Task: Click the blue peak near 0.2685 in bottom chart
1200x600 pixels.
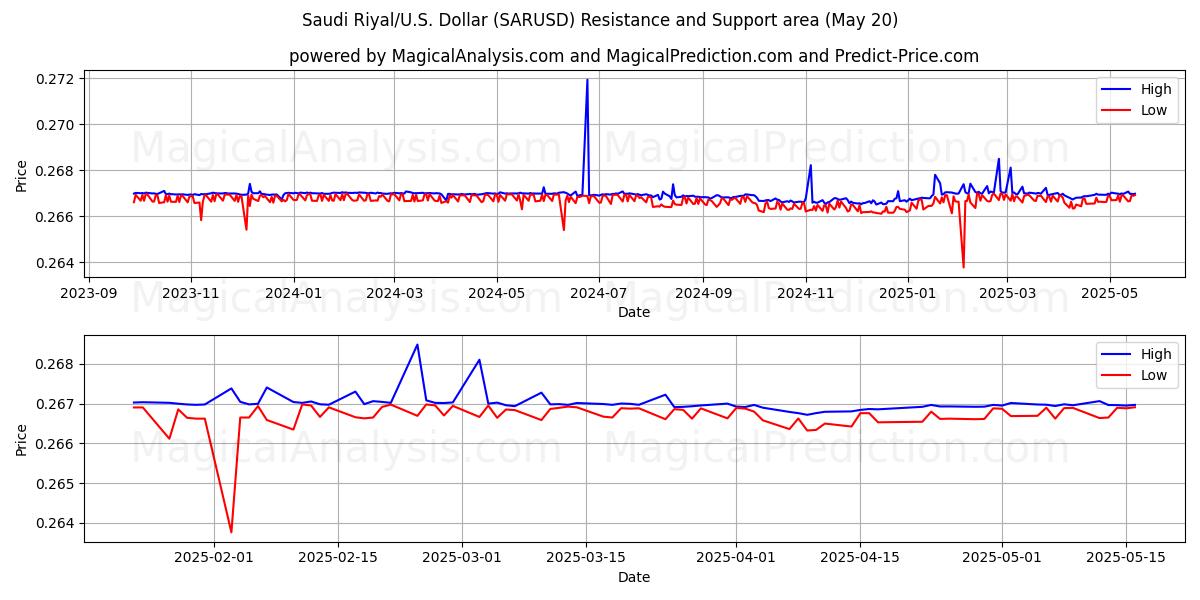Action: click(x=417, y=345)
